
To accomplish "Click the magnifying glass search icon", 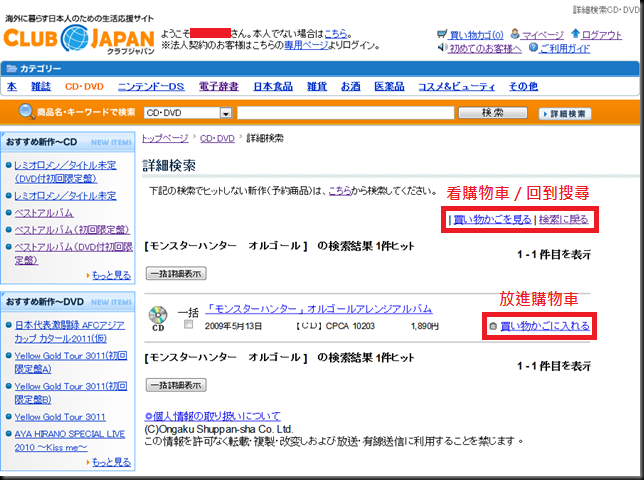I will point(27,112).
